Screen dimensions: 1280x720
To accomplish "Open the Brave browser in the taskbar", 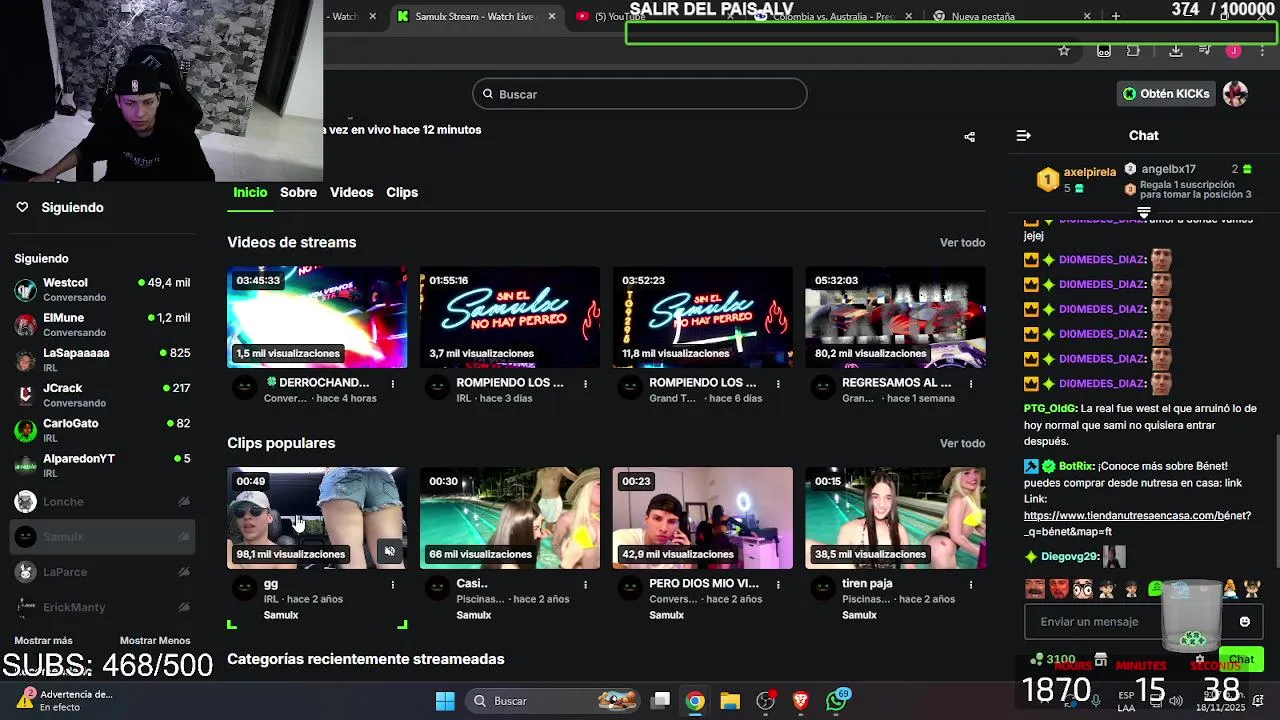I will 800,701.
